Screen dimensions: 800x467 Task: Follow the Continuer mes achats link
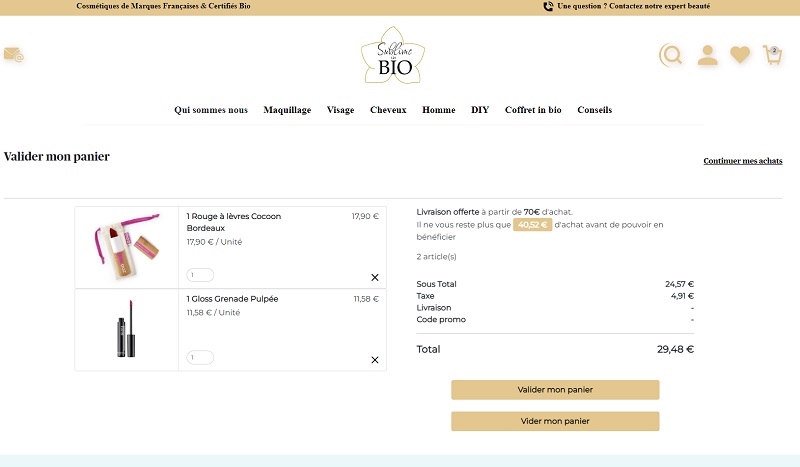(x=743, y=161)
